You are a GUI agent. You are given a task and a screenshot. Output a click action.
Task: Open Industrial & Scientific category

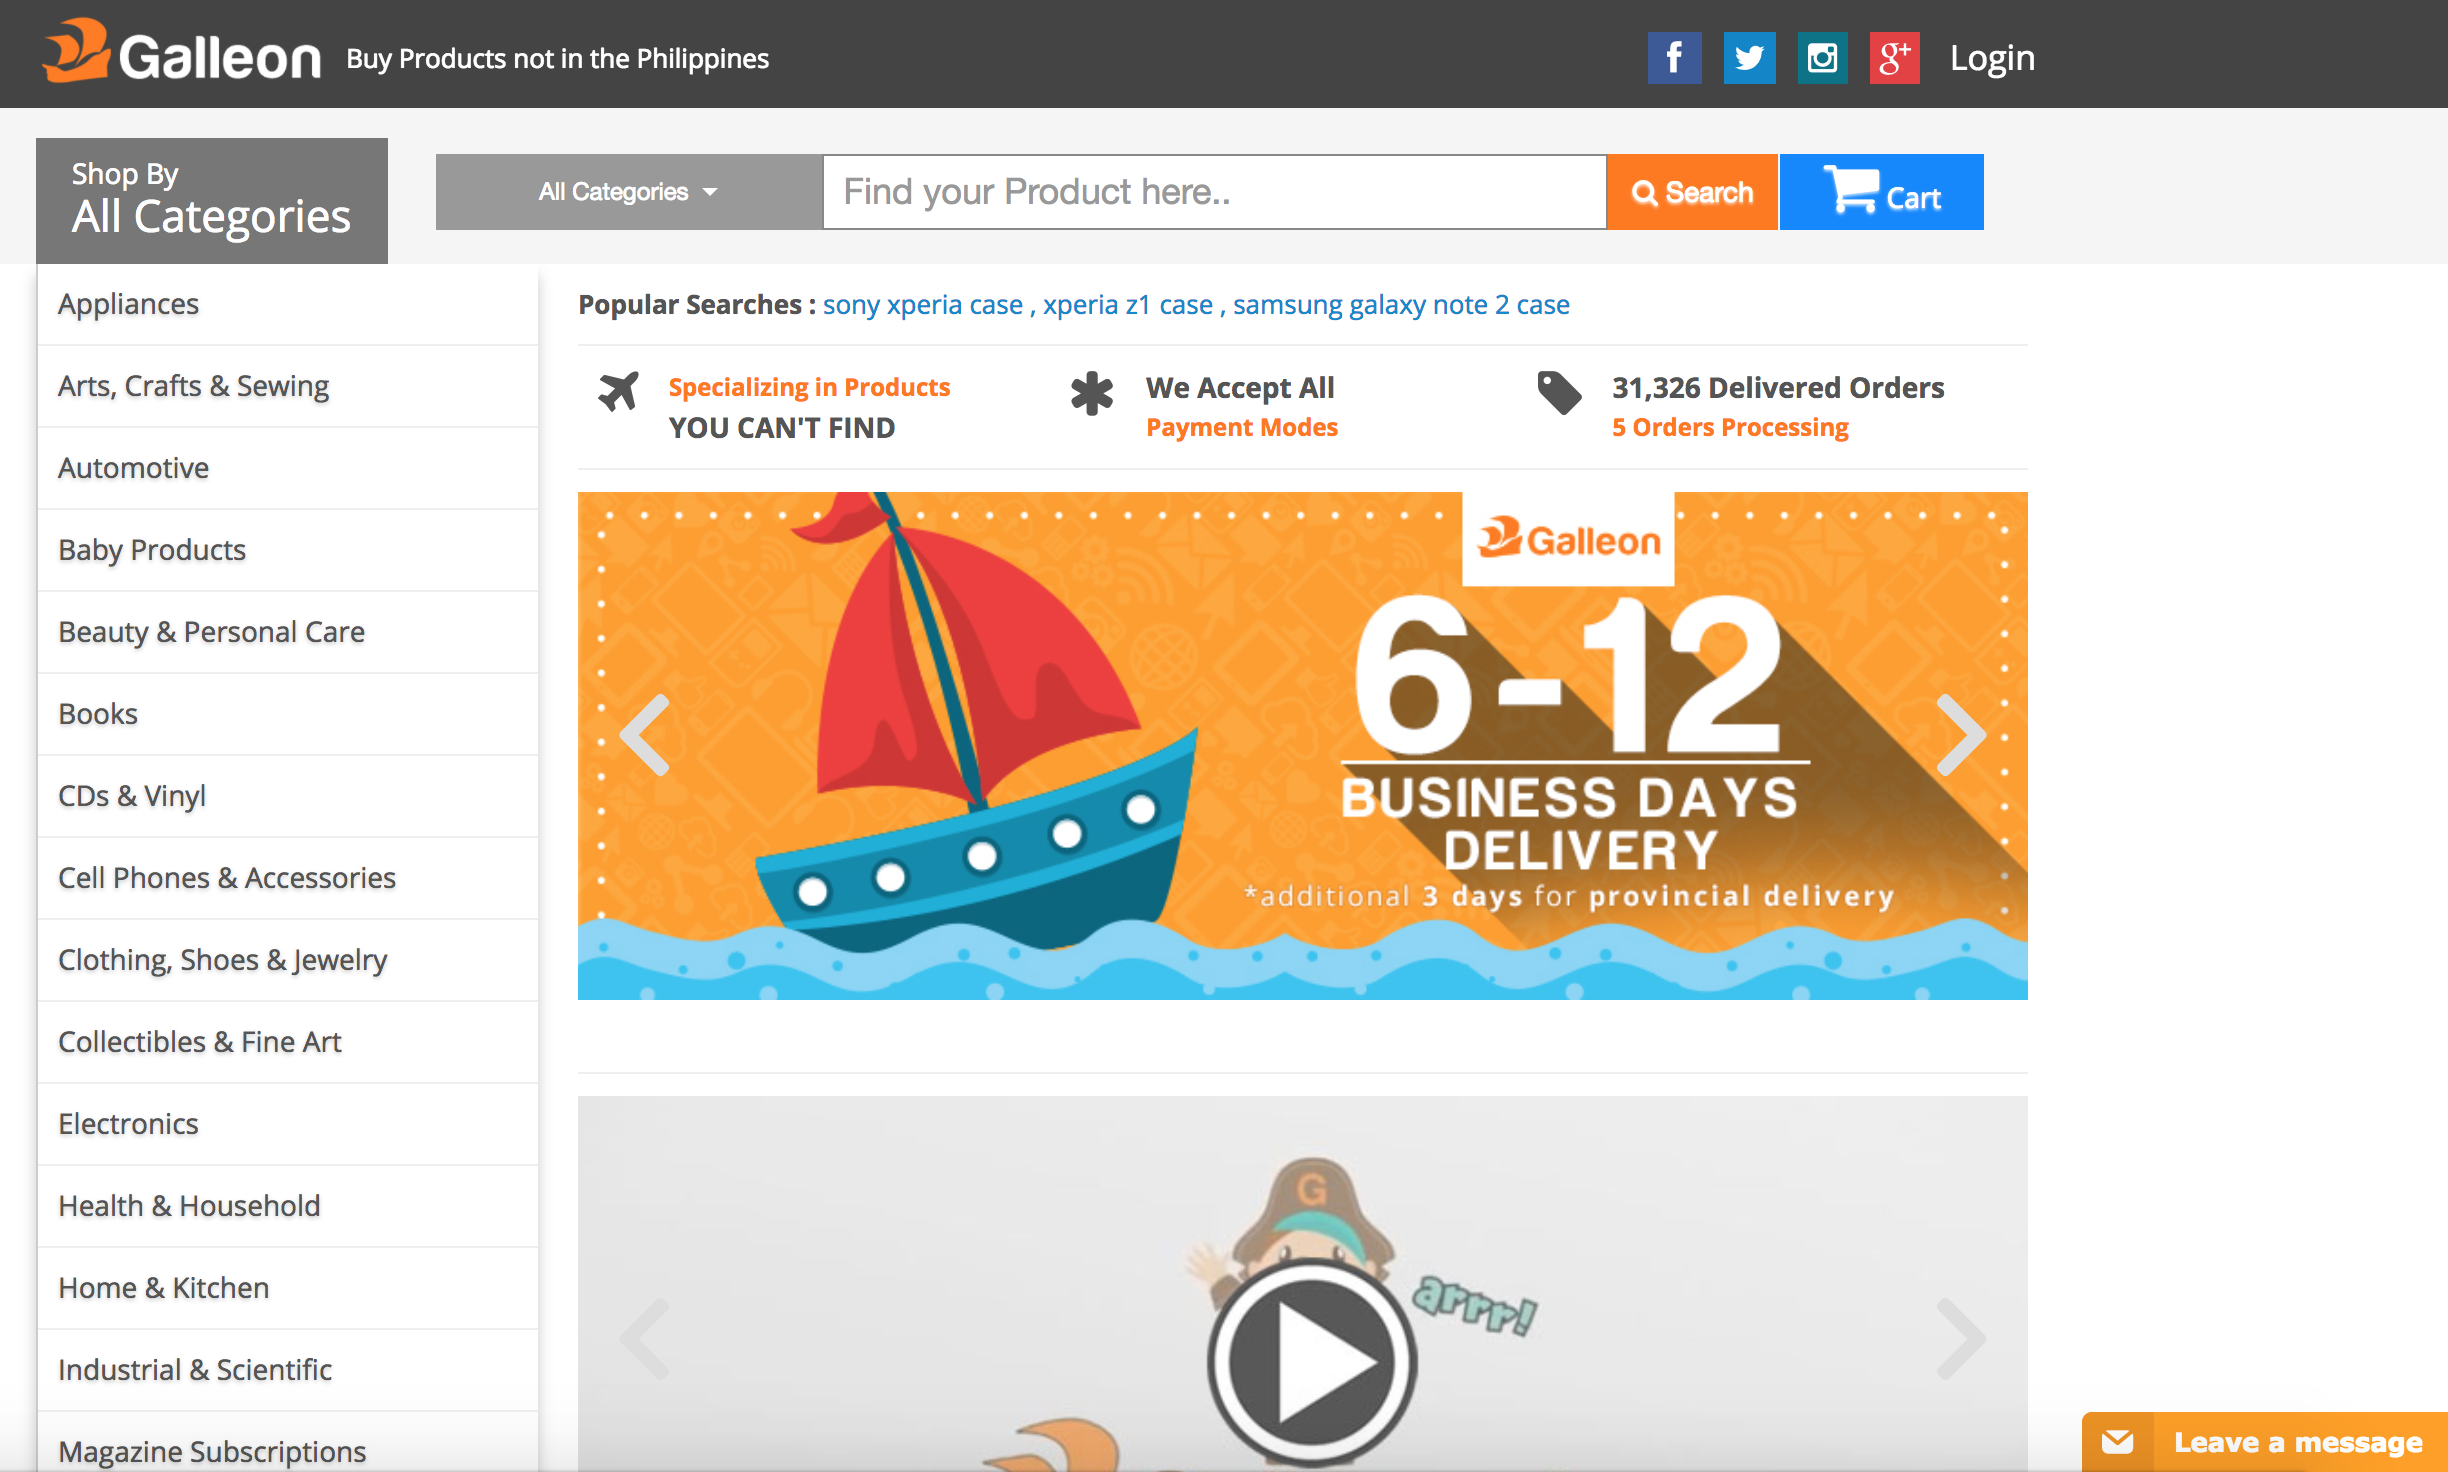point(288,1370)
